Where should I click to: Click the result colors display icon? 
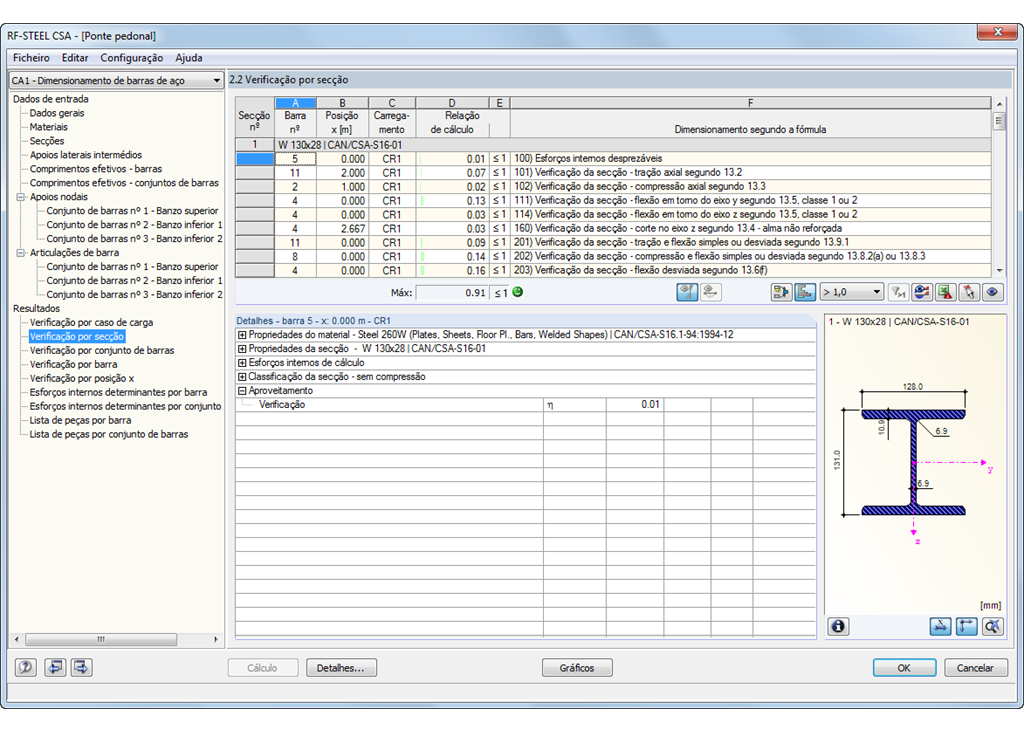click(922, 293)
